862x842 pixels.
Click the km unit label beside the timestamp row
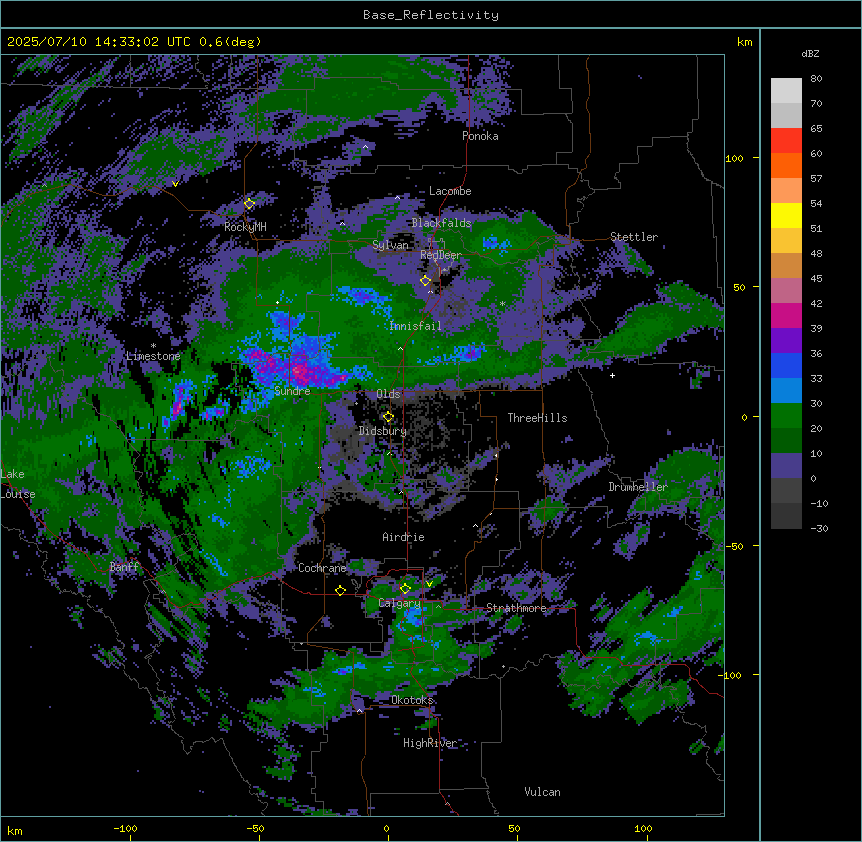click(744, 42)
